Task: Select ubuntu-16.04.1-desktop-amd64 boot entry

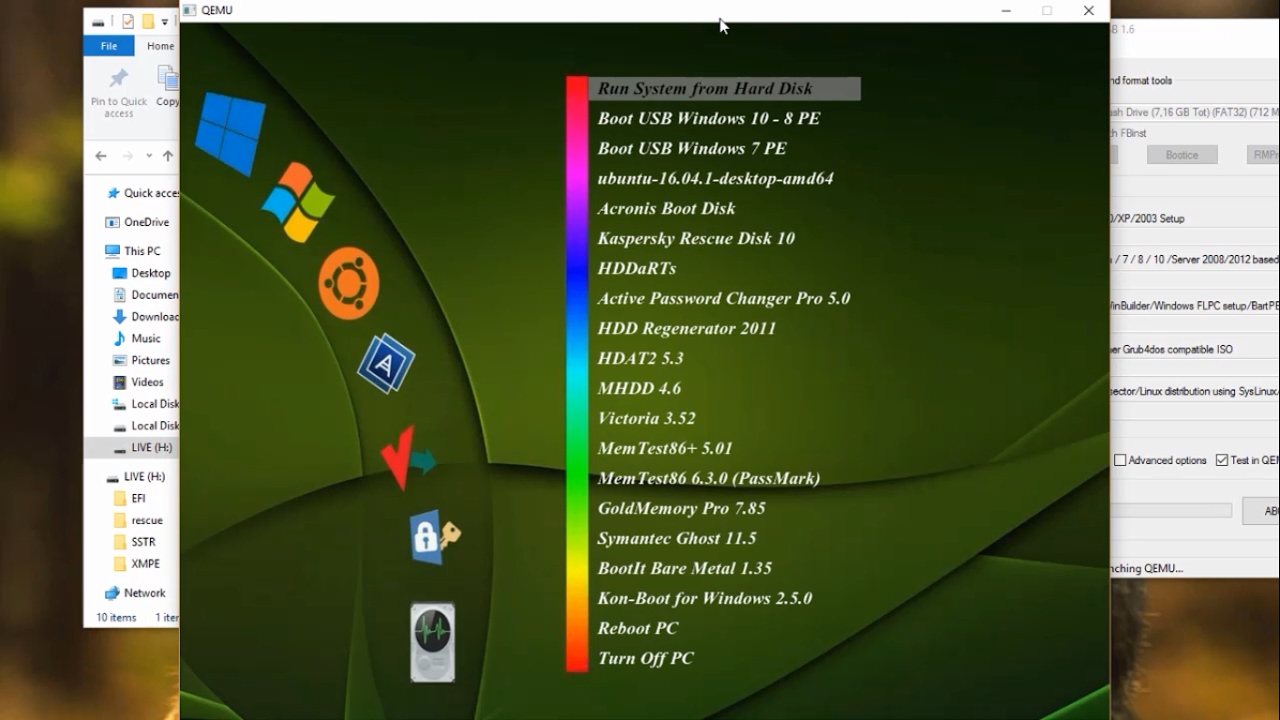Action: click(715, 178)
